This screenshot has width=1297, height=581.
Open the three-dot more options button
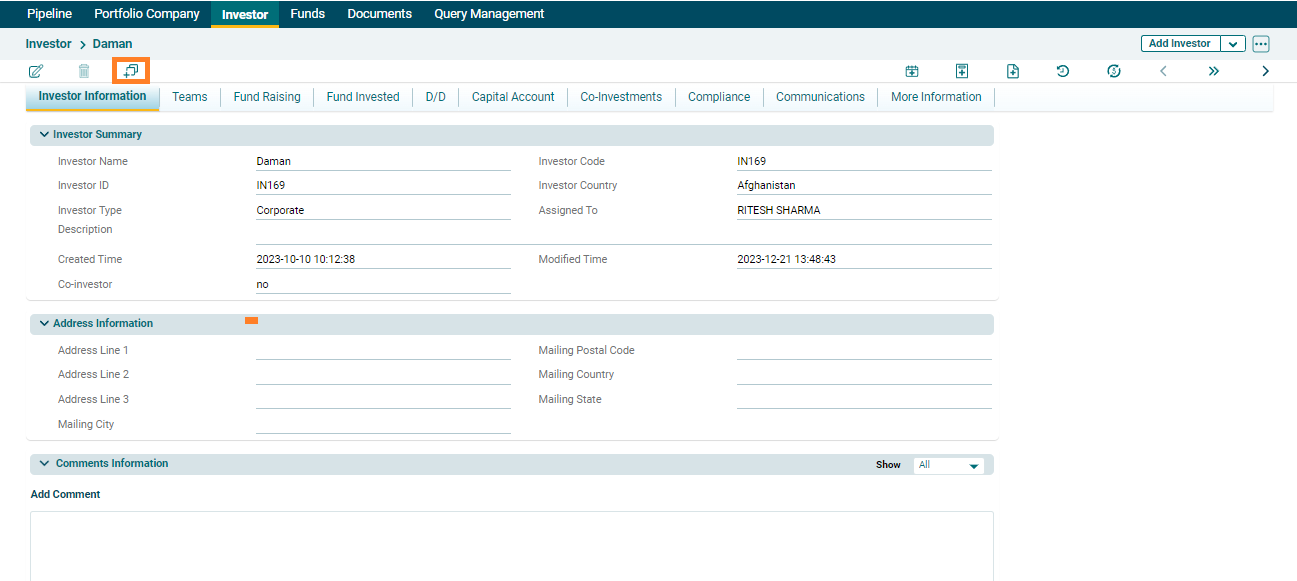(x=1260, y=44)
